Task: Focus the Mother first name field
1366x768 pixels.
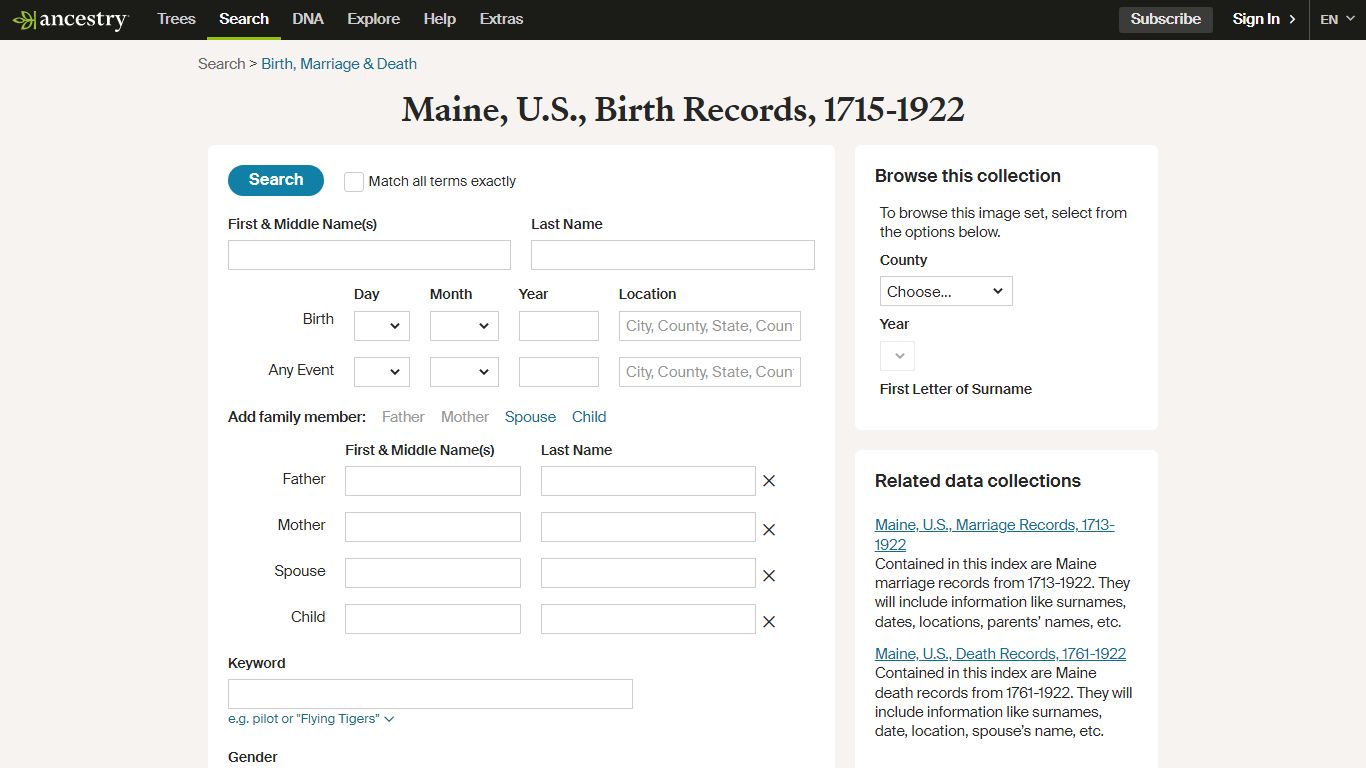Action: (433, 527)
